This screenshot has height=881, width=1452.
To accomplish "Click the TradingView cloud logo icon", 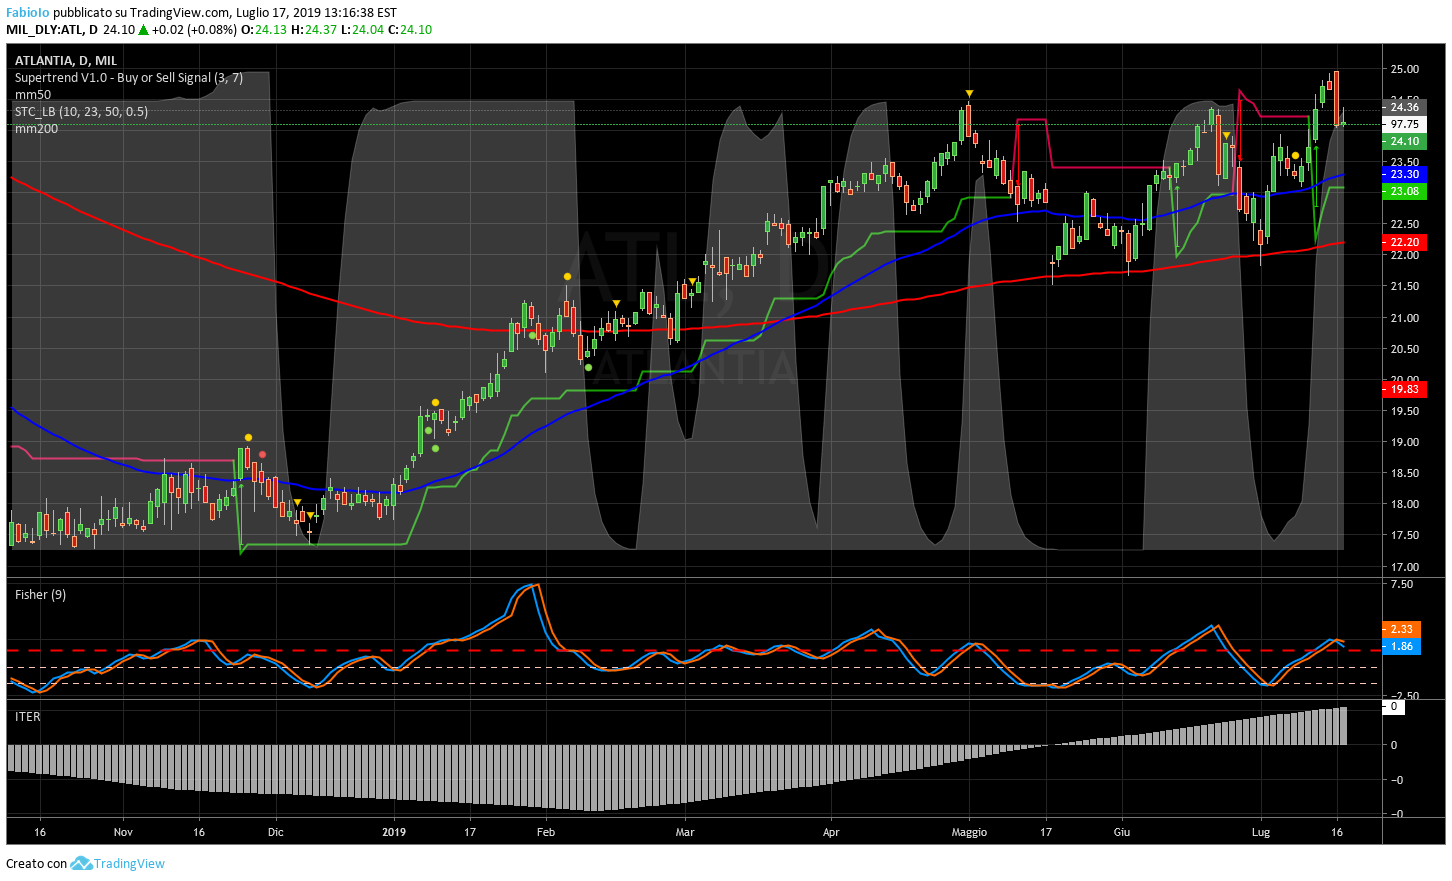I will 81,863.
